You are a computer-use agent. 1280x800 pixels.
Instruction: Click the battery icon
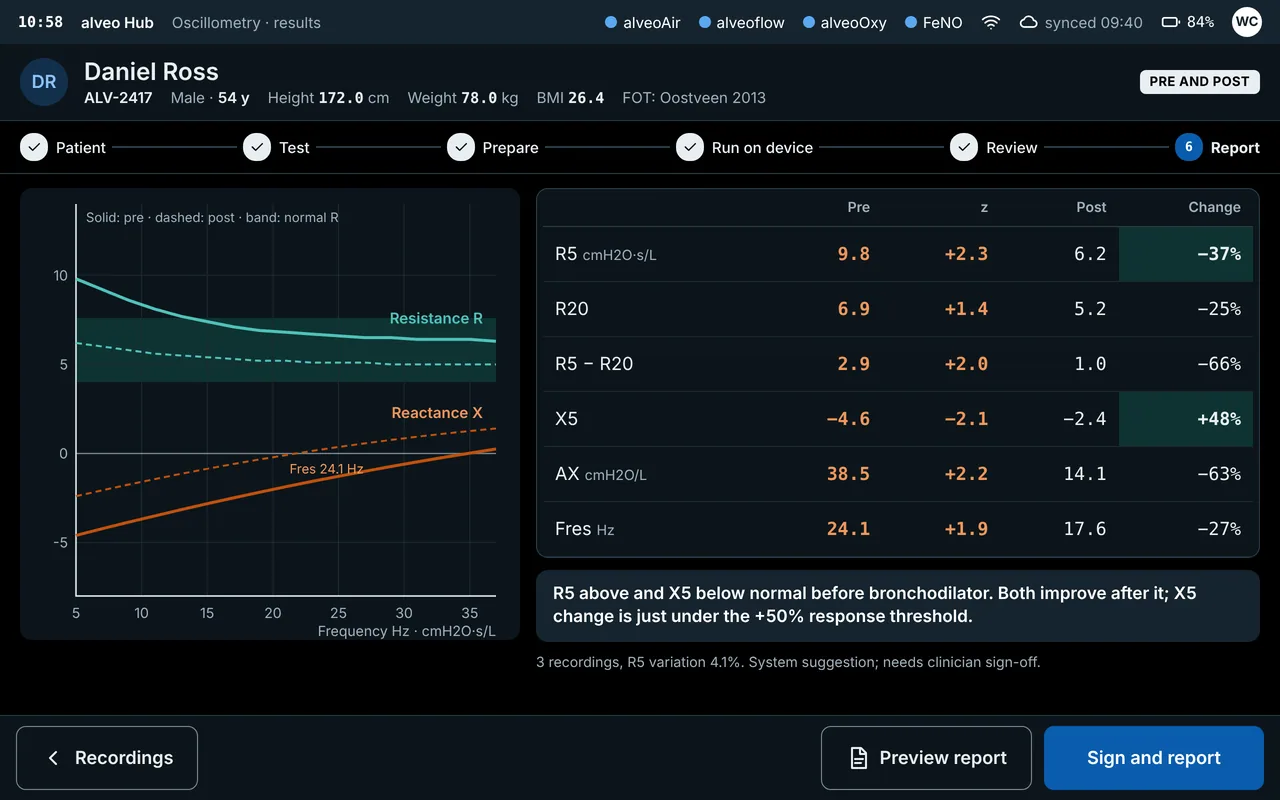(x=1170, y=22)
